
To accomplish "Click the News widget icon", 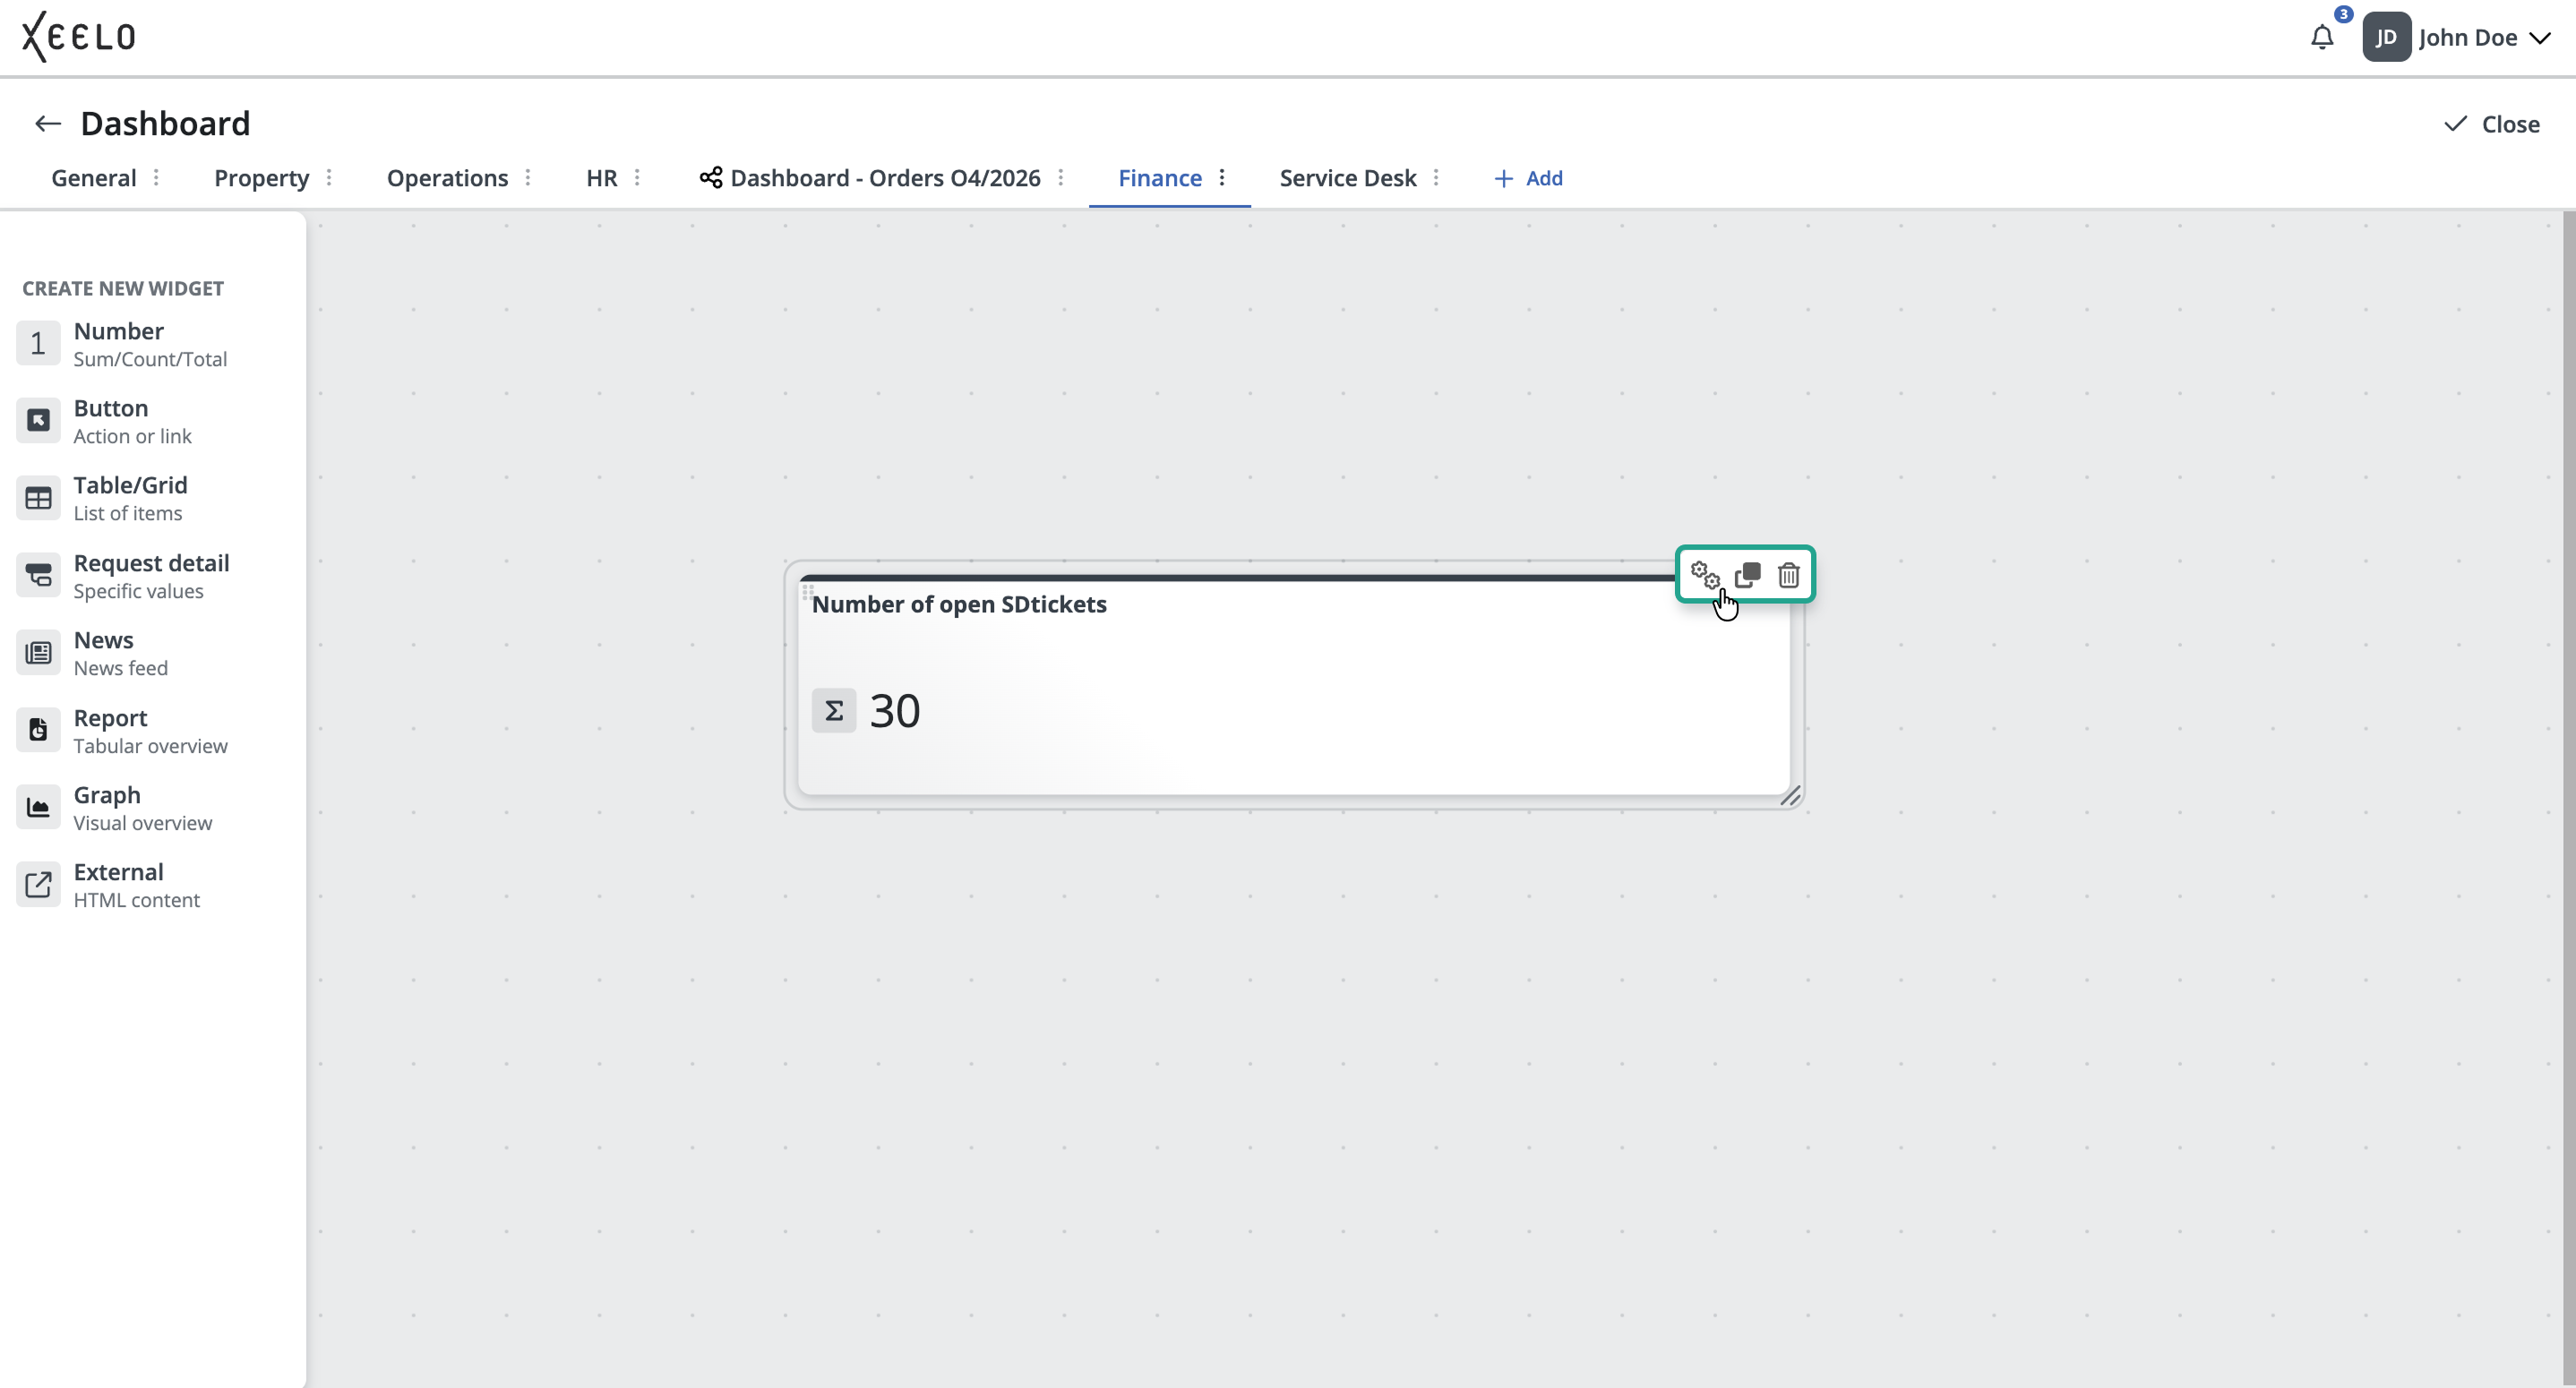I will (38, 653).
